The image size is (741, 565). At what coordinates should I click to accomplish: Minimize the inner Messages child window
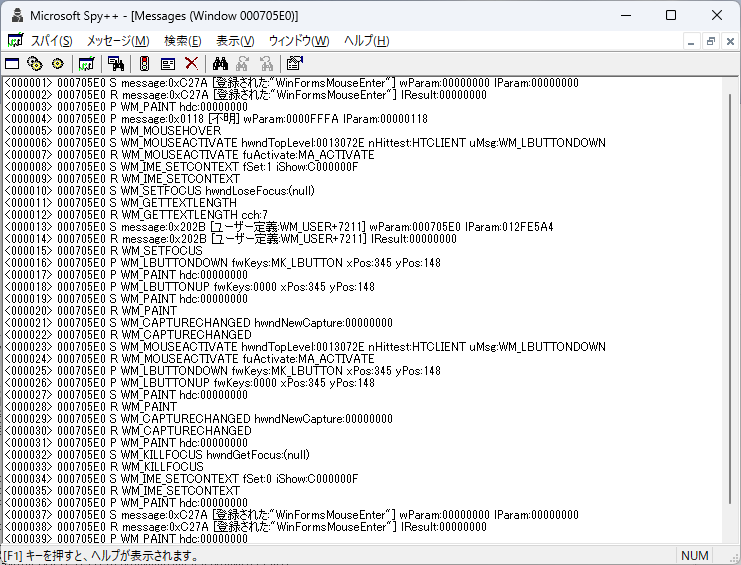click(x=691, y=42)
